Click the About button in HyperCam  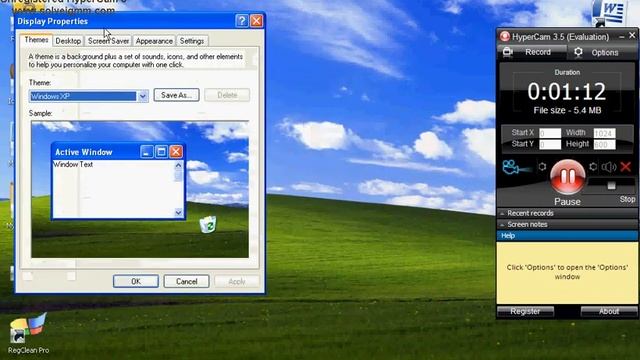coord(609,311)
